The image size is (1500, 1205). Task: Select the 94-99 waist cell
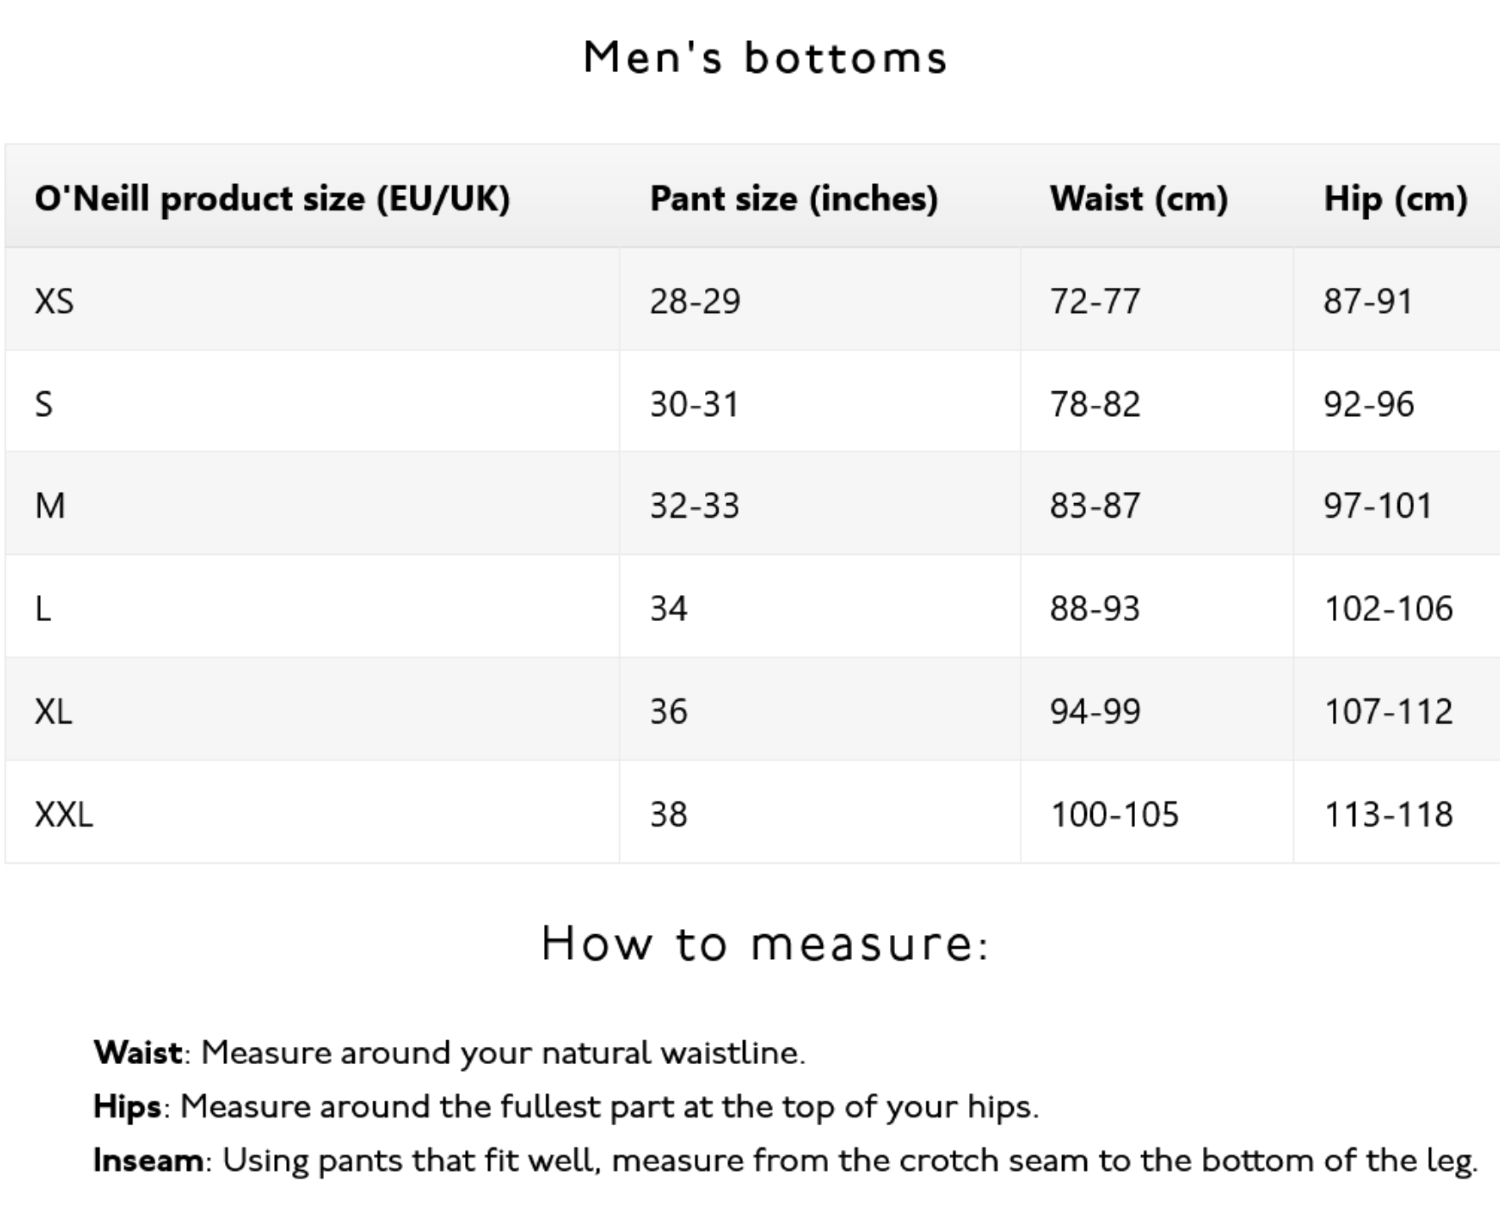pos(1095,711)
